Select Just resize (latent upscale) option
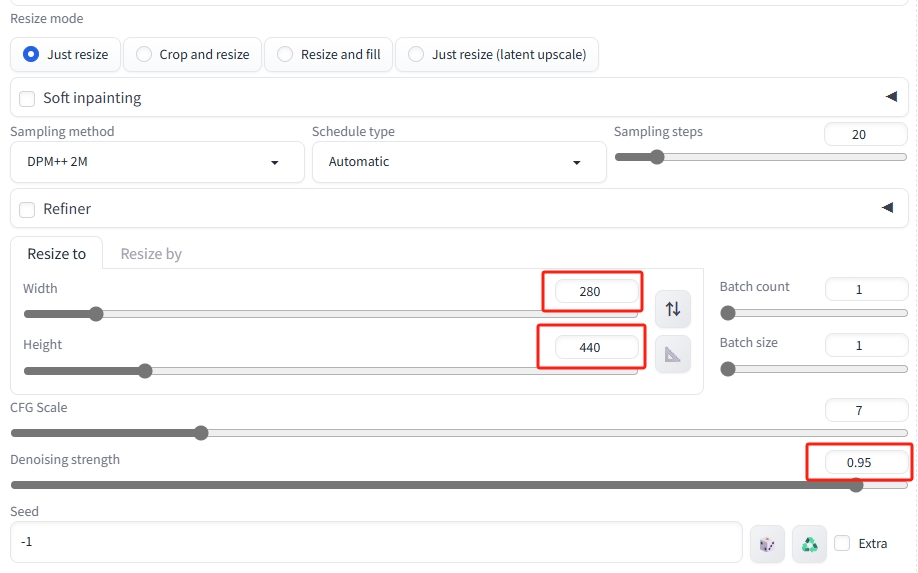Image resolution: width=918 pixels, height=573 pixels. (497, 54)
